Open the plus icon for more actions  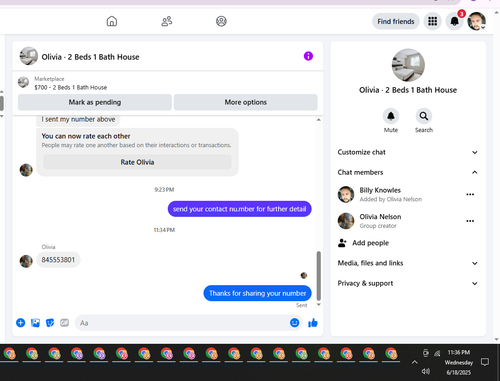(x=21, y=323)
